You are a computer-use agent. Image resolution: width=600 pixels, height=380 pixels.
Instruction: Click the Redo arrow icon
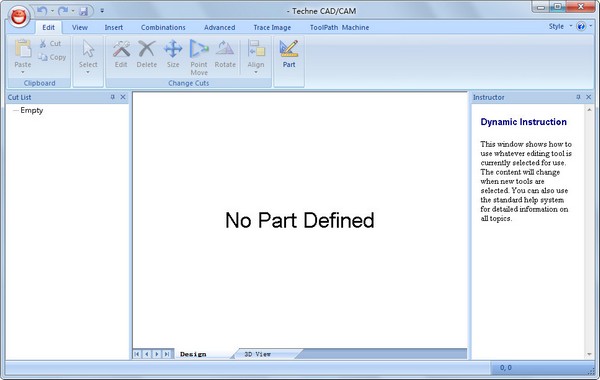(x=63, y=11)
